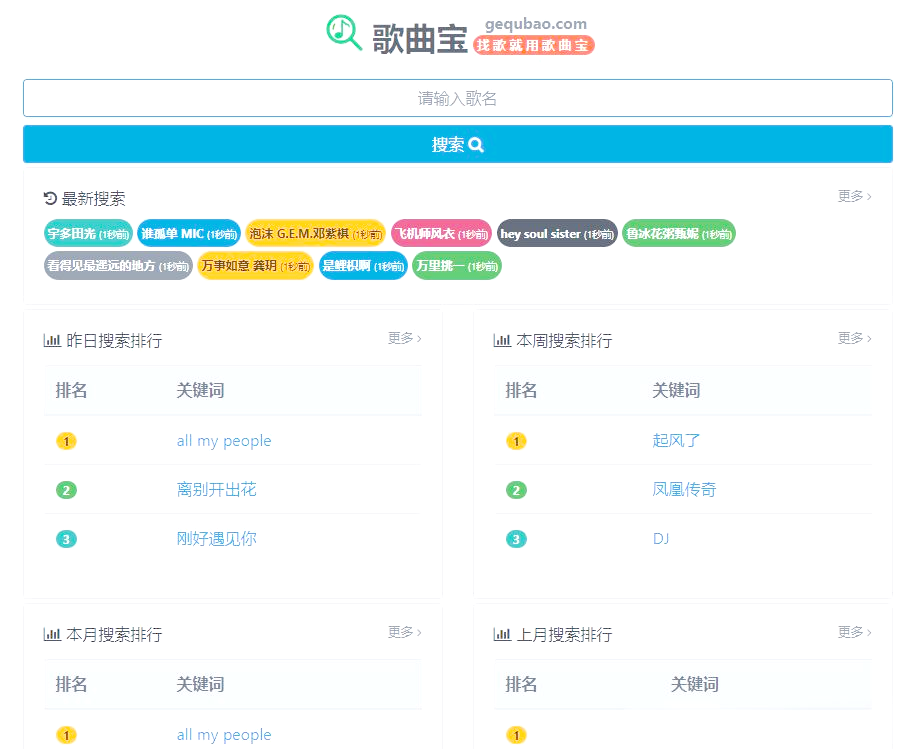Click the yellow rank 1 badge in yesterday's ranking
Image resolution: width=916 pixels, height=749 pixels.
click(x=66, y=441)
